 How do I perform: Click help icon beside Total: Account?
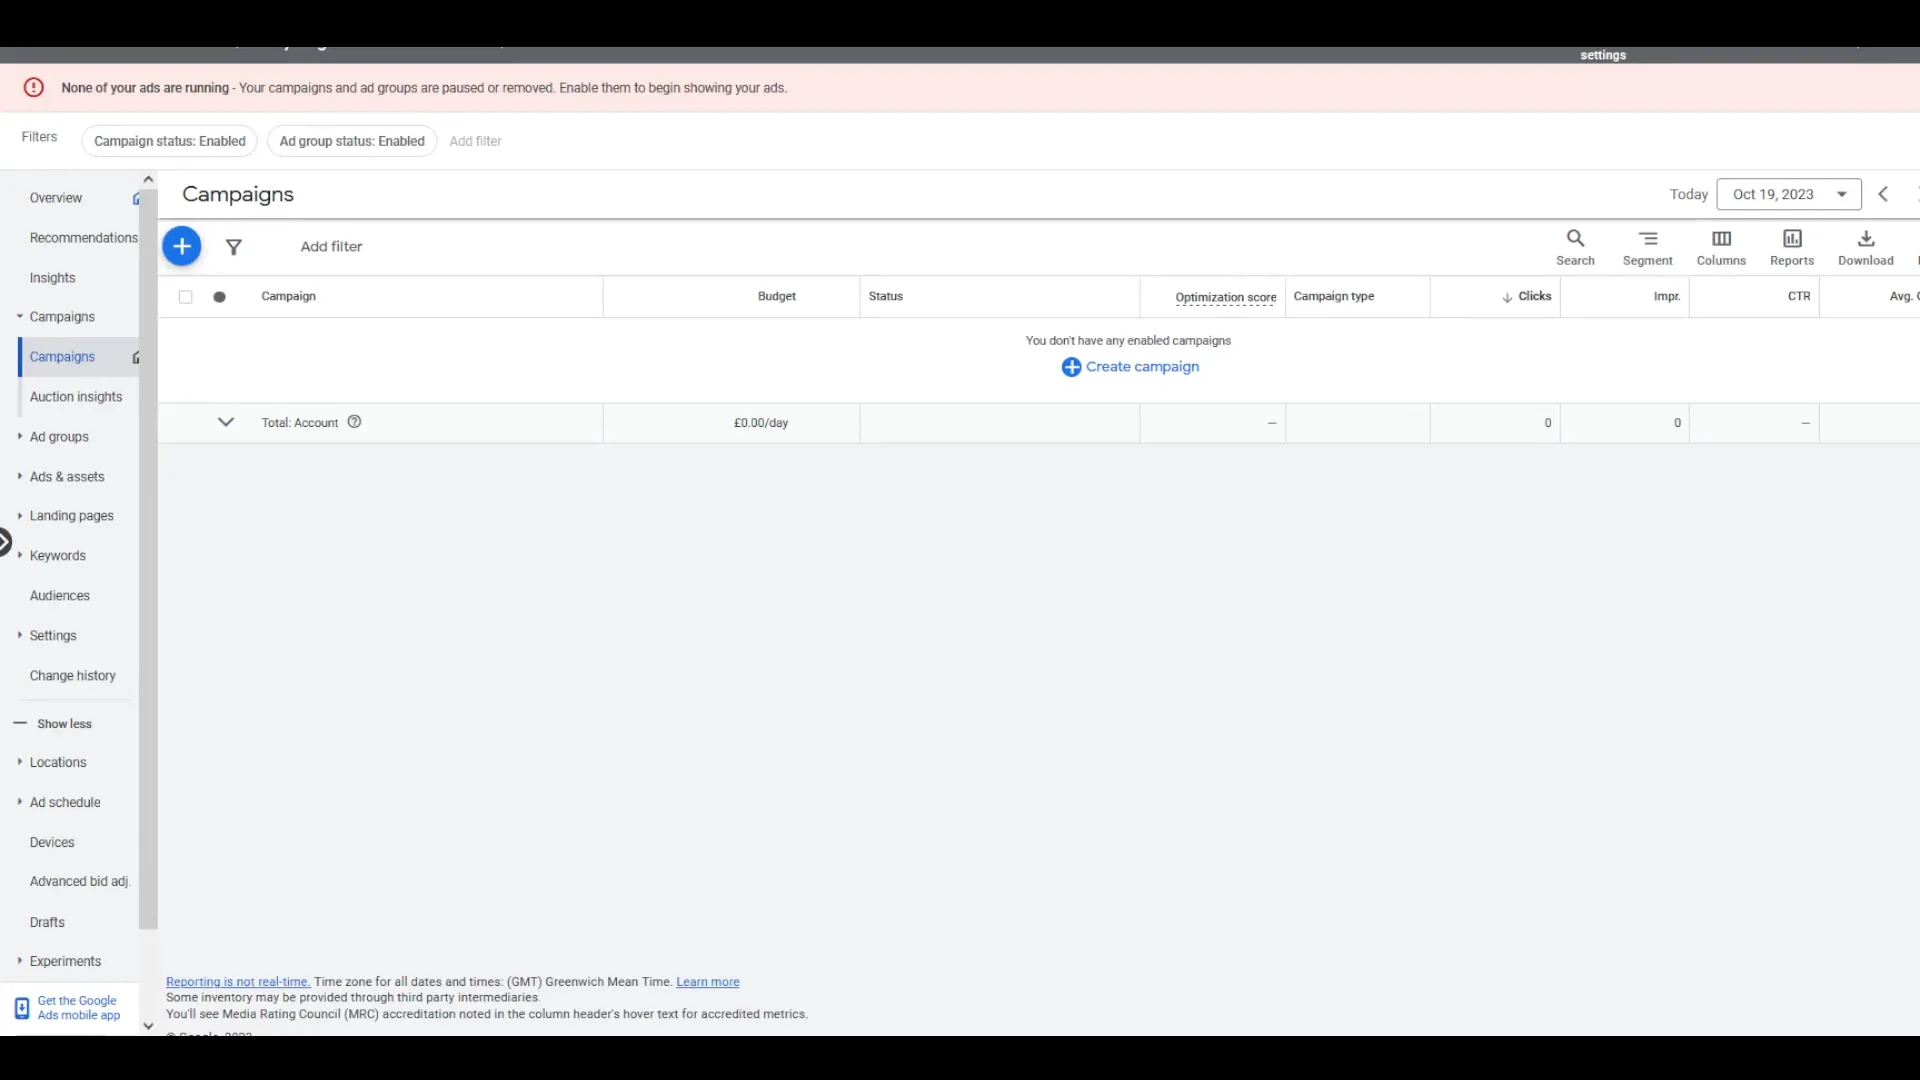pyautogui.click(x=354, y=422)
